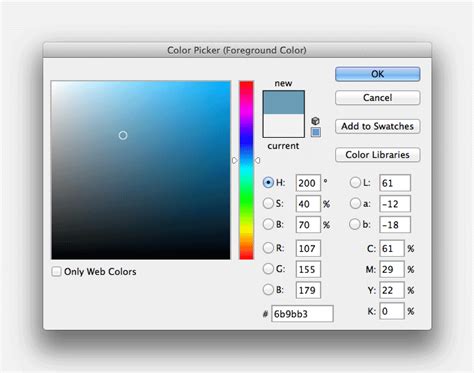474x373 pixels.
Task: Click the right hue slider arrow
Action: (x=257, y=160)
